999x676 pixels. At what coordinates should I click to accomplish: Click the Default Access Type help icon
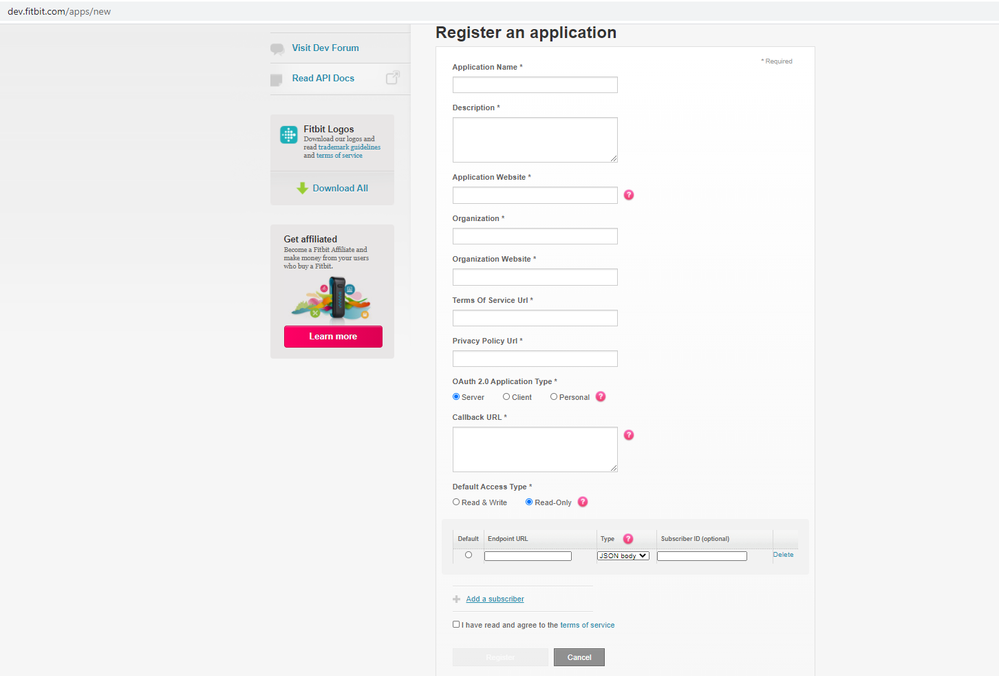[x=583, y=502]
